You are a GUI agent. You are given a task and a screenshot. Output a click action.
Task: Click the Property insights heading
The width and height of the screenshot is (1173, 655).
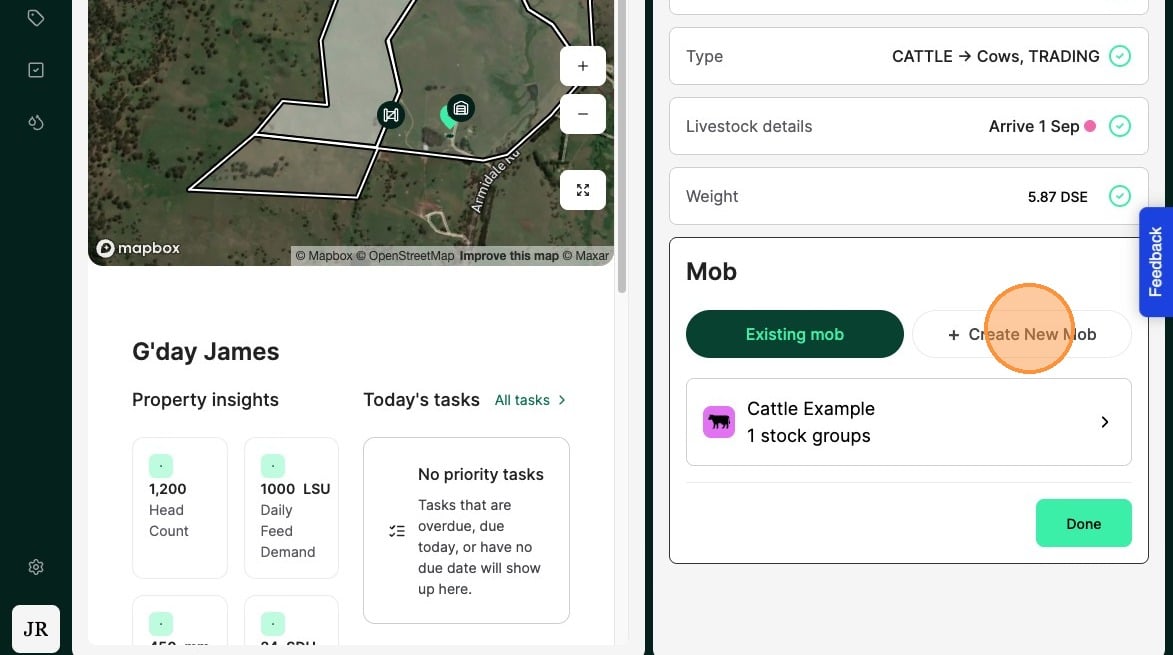205,400
